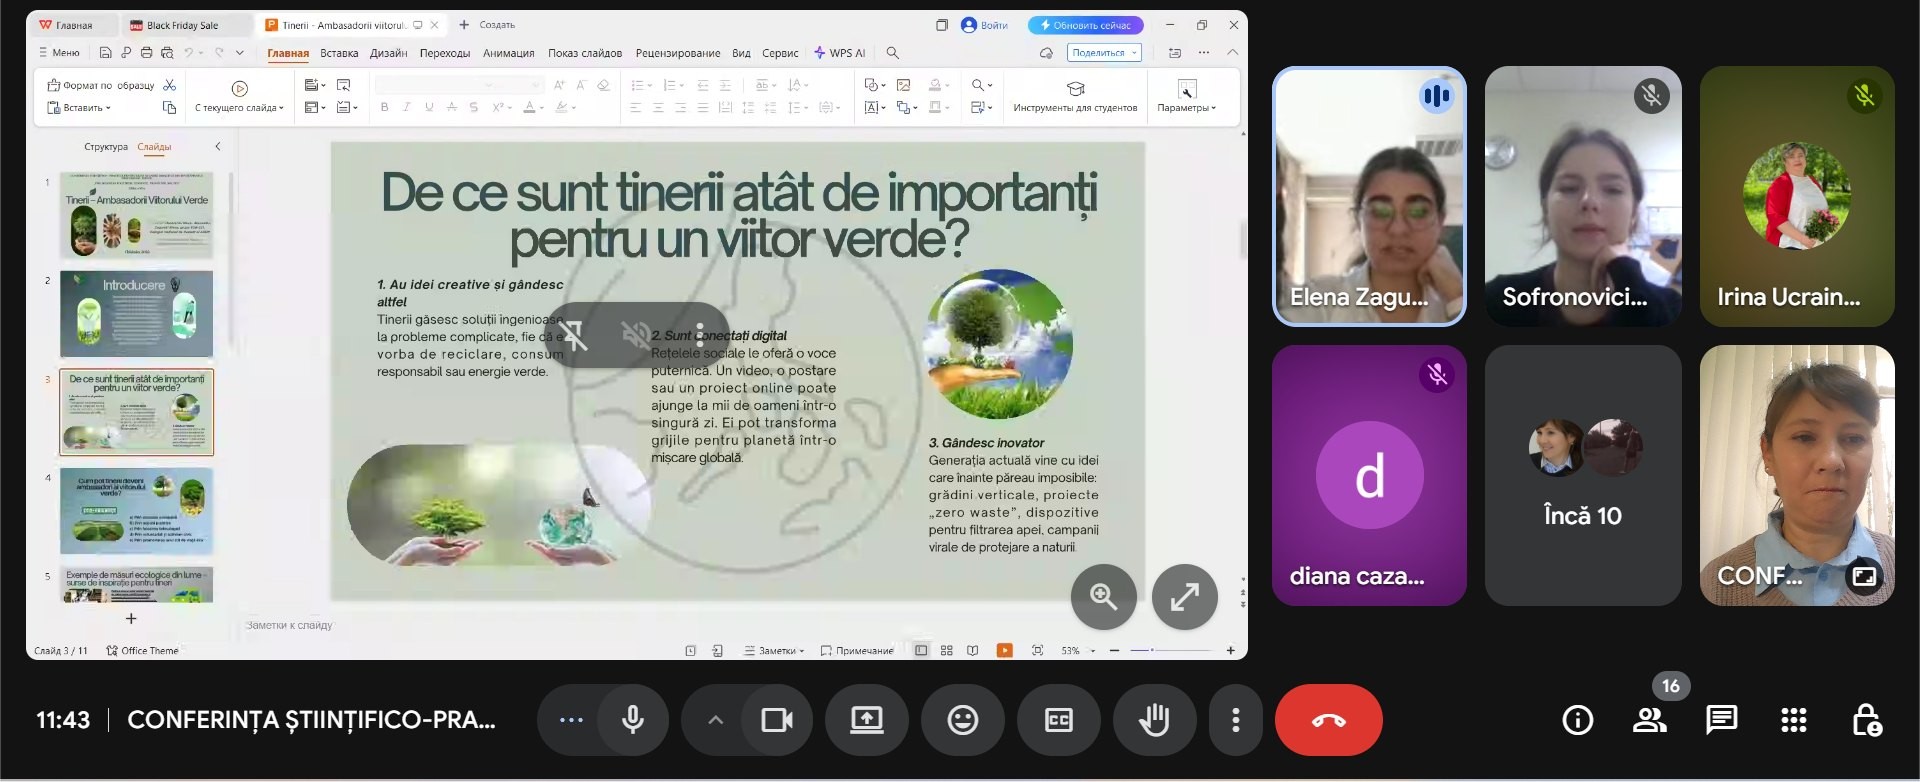Open the in-call chat panel
1920x782 pixels.
click(1721, 720)
